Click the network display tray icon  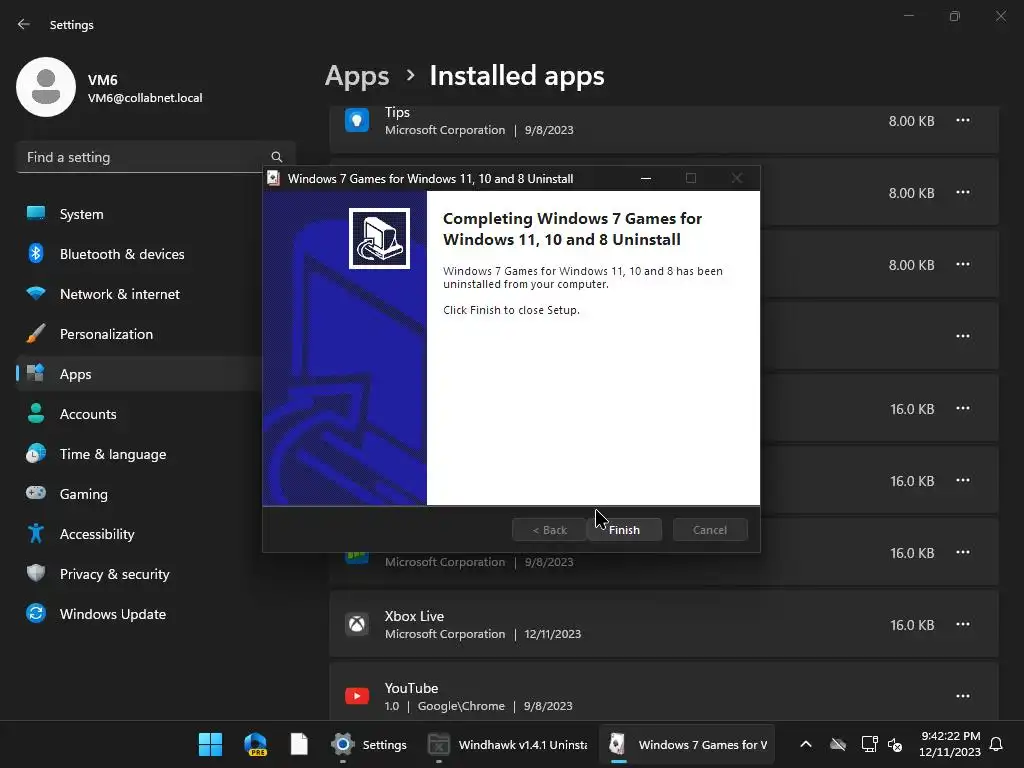[x=869, y=744]
